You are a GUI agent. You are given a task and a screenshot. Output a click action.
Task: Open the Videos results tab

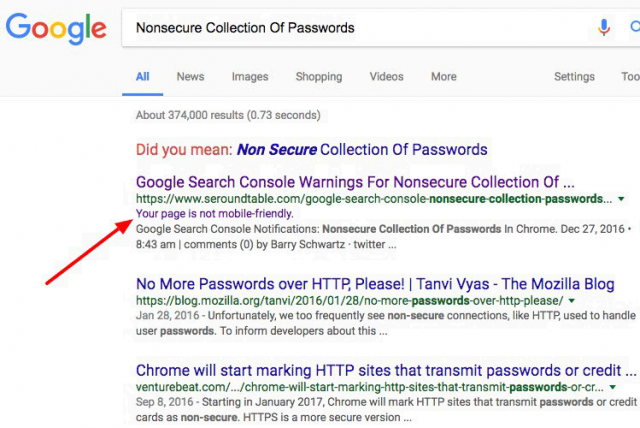point(386,77)
